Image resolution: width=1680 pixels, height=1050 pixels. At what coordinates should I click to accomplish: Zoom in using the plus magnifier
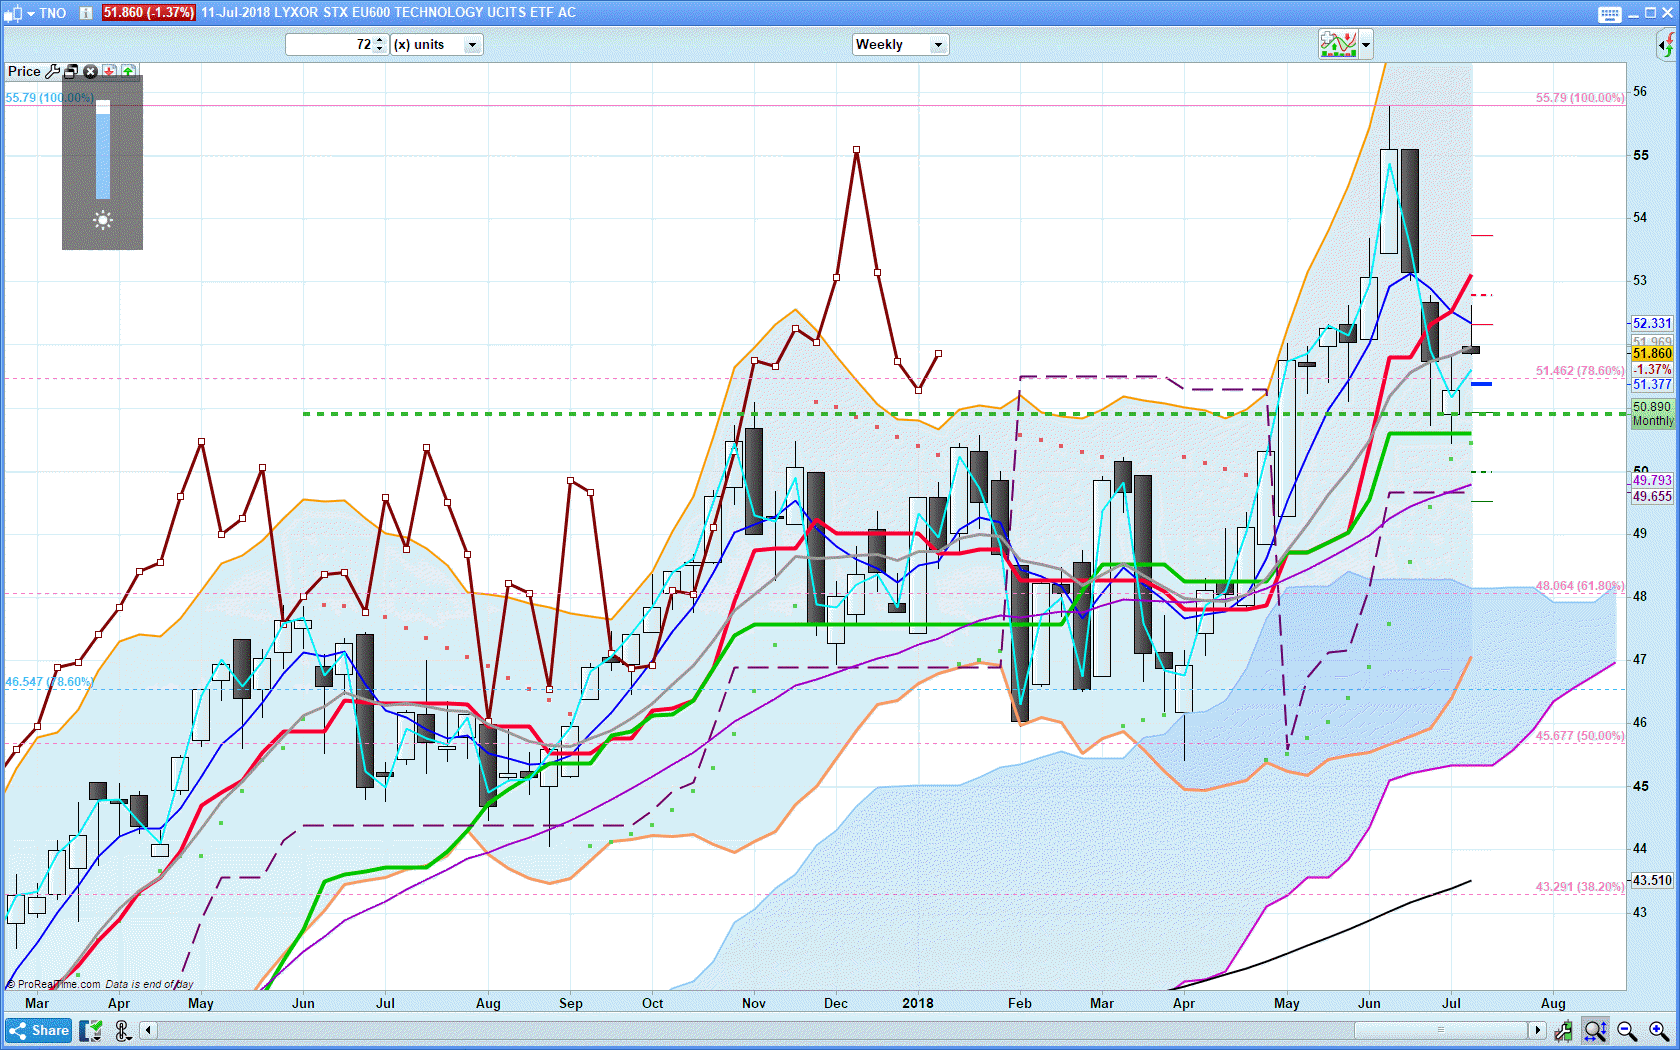tap(1659, 1030)
